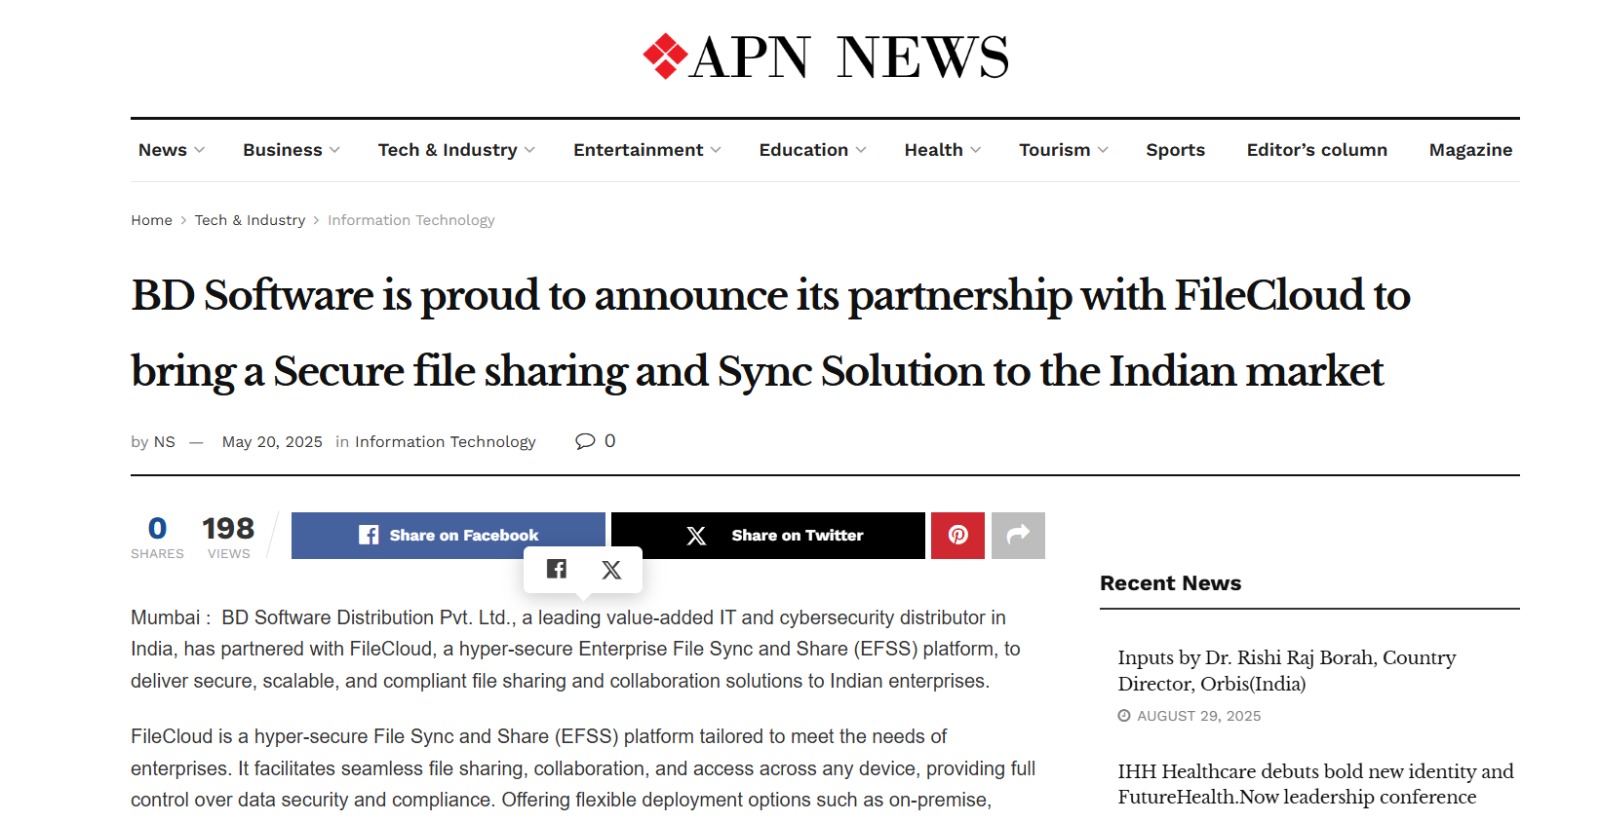This screenshot has height=822, width=1600.
Task: Click the Information Technology breadcrumb
Action: [411, 220]
